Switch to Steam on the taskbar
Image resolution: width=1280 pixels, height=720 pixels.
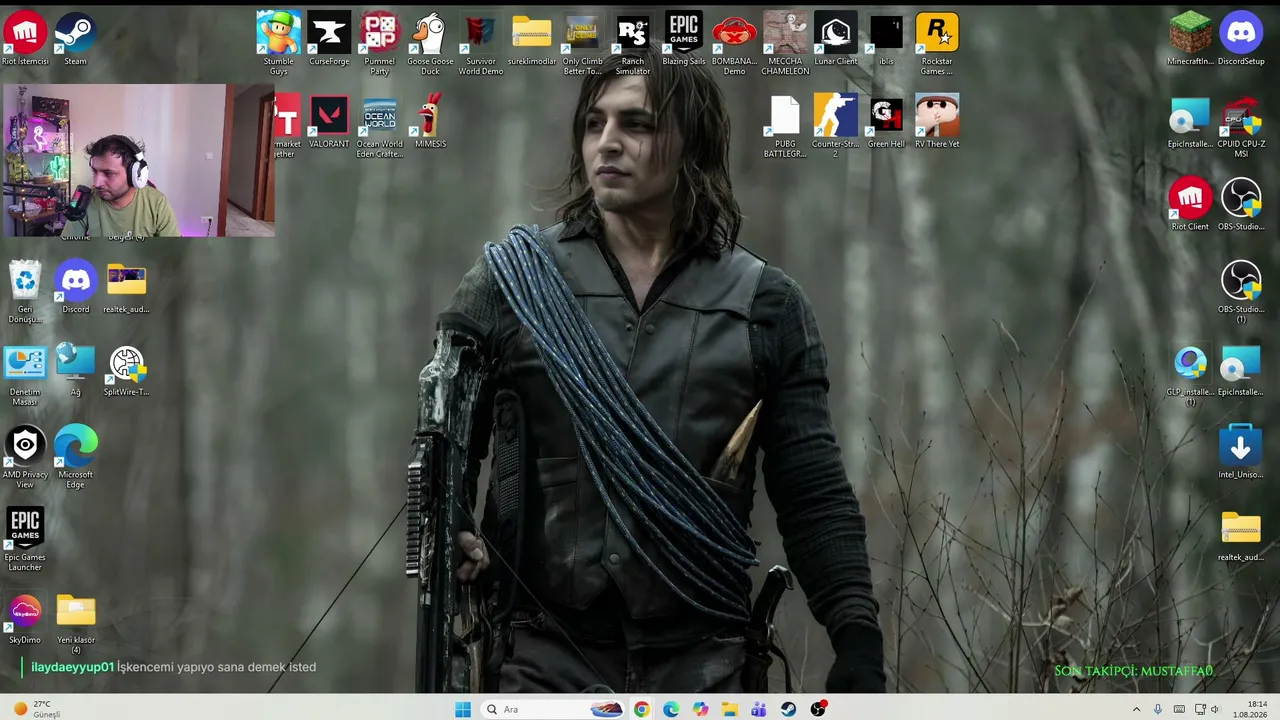pos(789,709)
